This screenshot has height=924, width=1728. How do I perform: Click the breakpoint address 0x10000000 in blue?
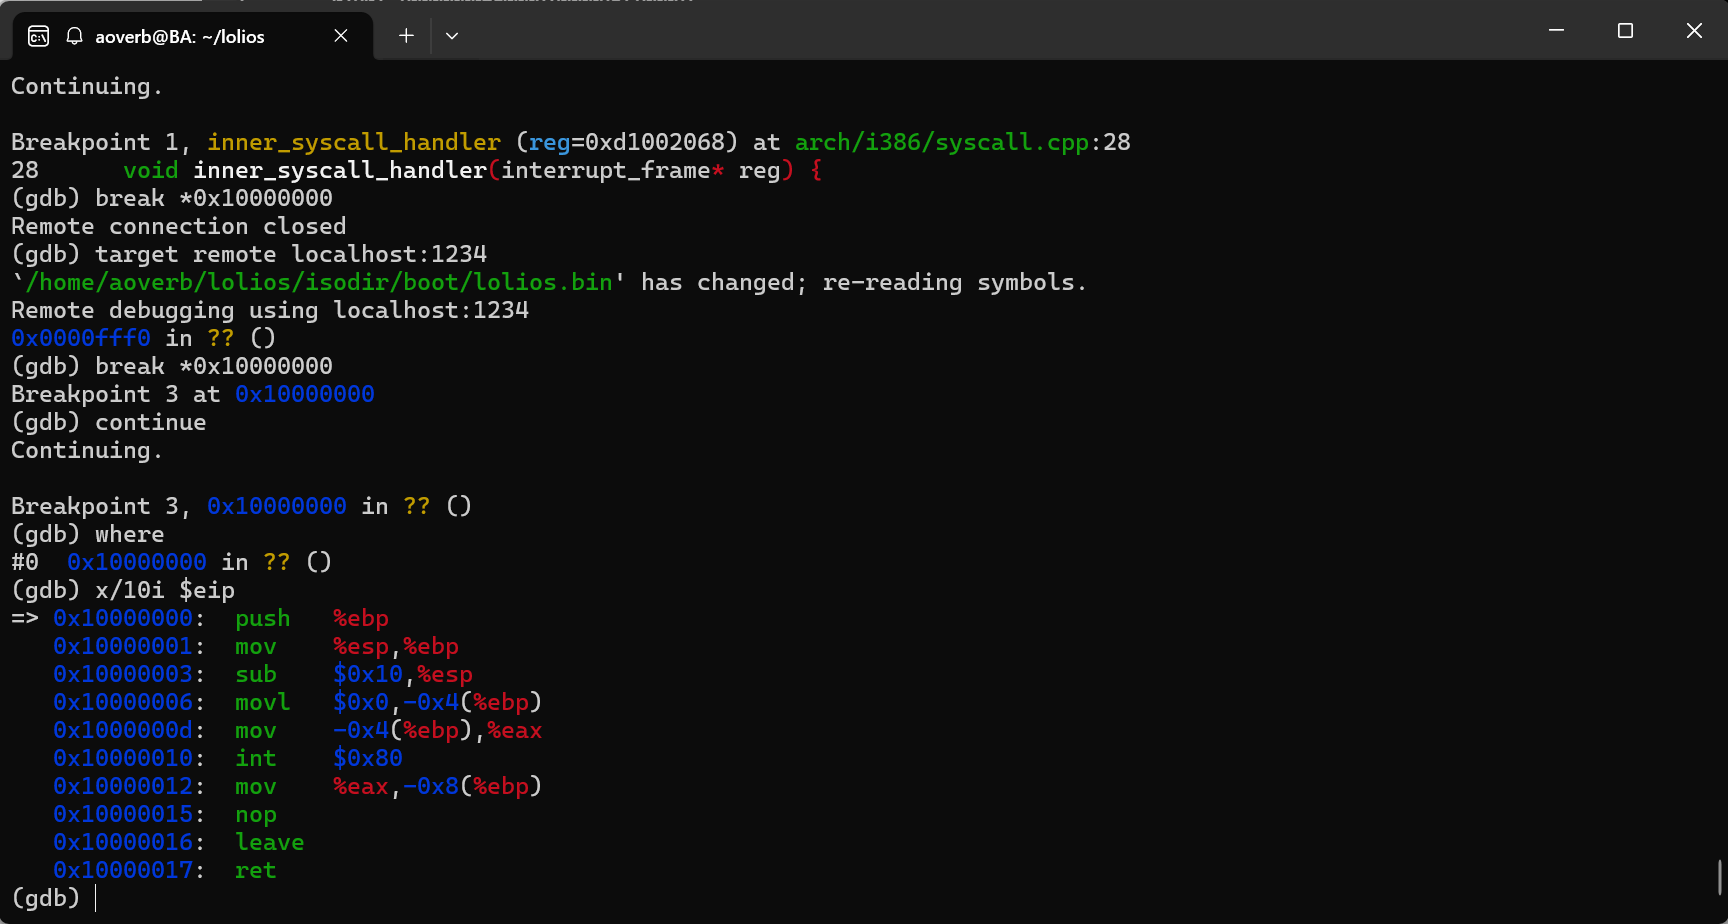pos(304,394)
